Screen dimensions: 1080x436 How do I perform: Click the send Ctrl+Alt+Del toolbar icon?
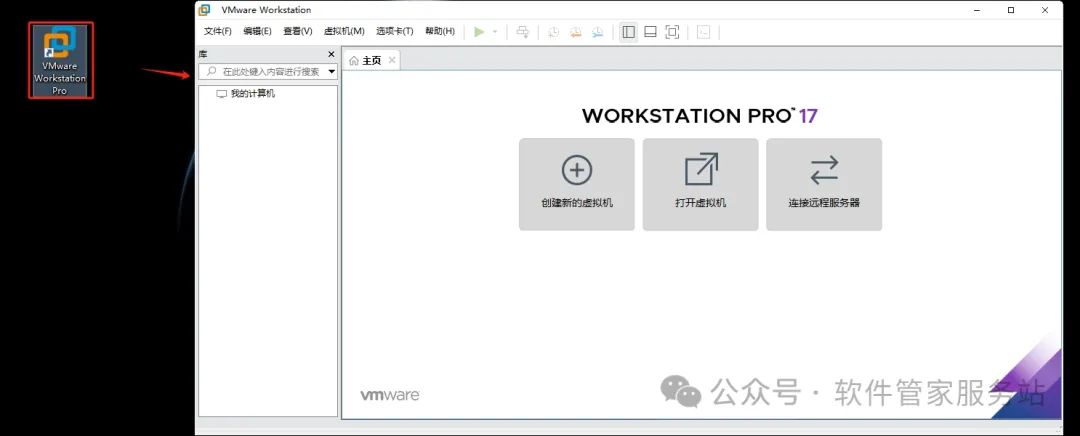[x=523, y=32]
